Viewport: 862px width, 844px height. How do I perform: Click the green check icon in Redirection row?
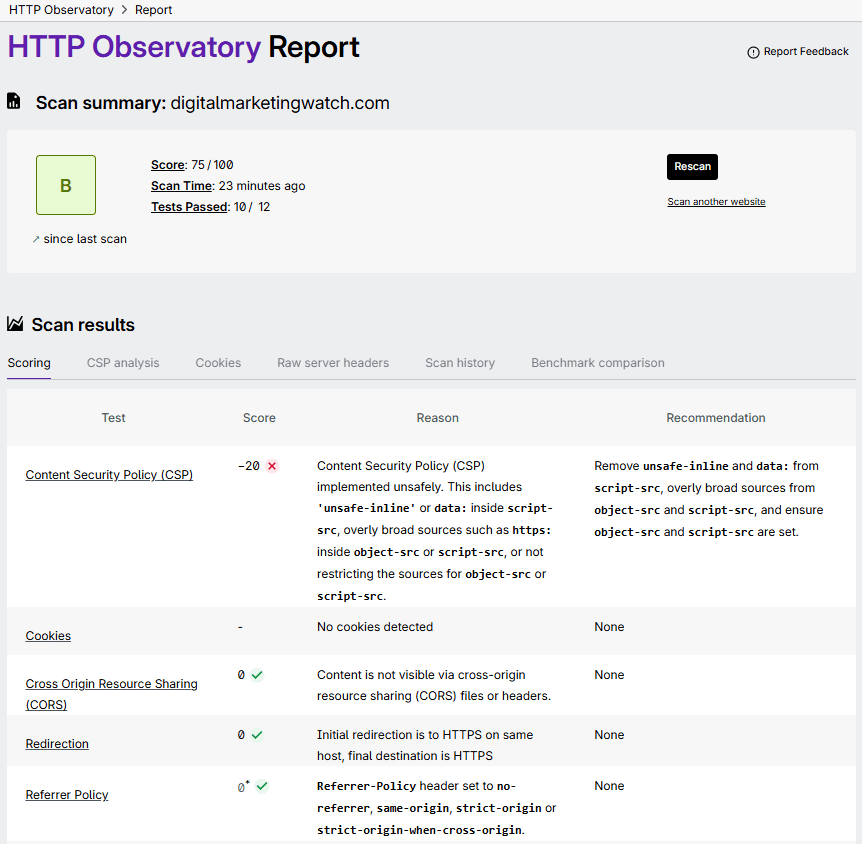(x=257, y=735)
